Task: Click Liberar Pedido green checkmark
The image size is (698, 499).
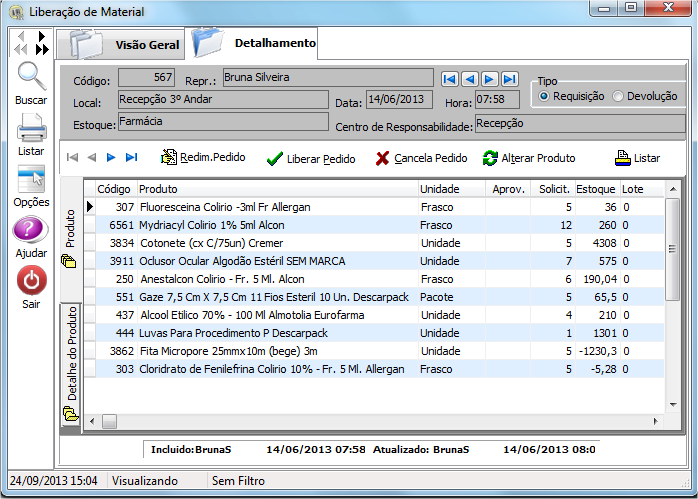Action: [310, 158]
